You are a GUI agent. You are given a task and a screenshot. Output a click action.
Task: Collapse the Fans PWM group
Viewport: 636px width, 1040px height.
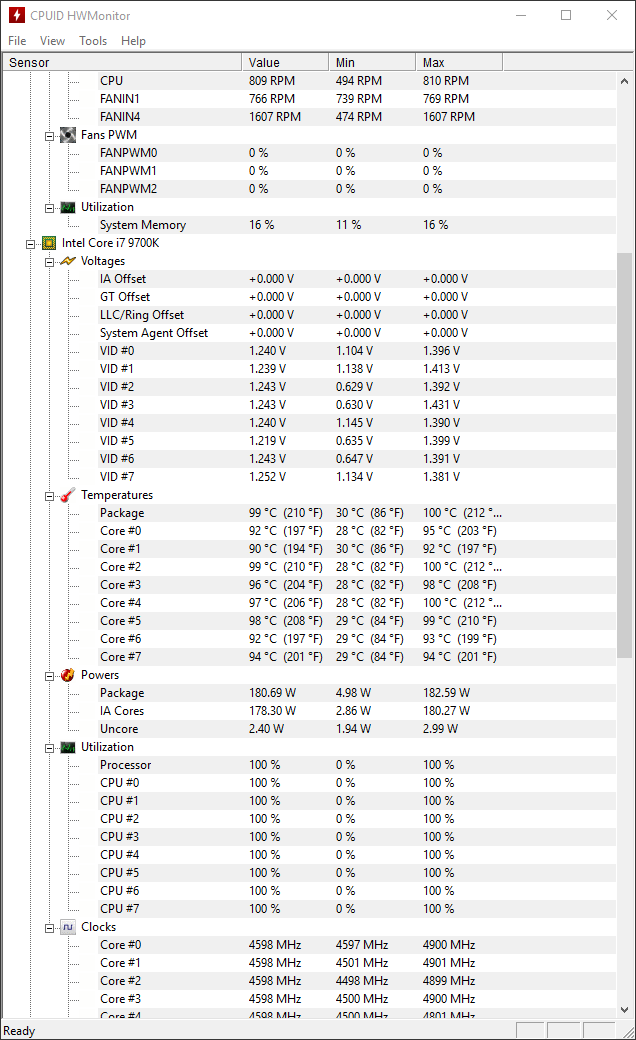click(x=49, y=136)
